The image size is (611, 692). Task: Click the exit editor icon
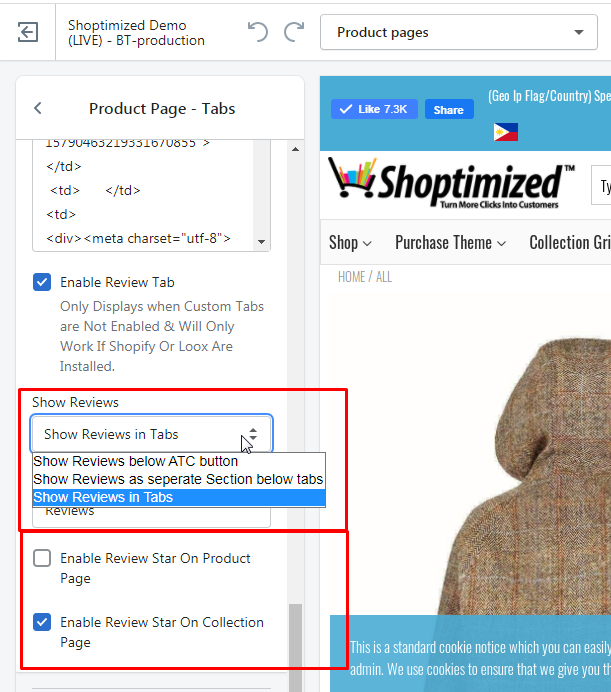pyautogui.click(x=27, y=32)
